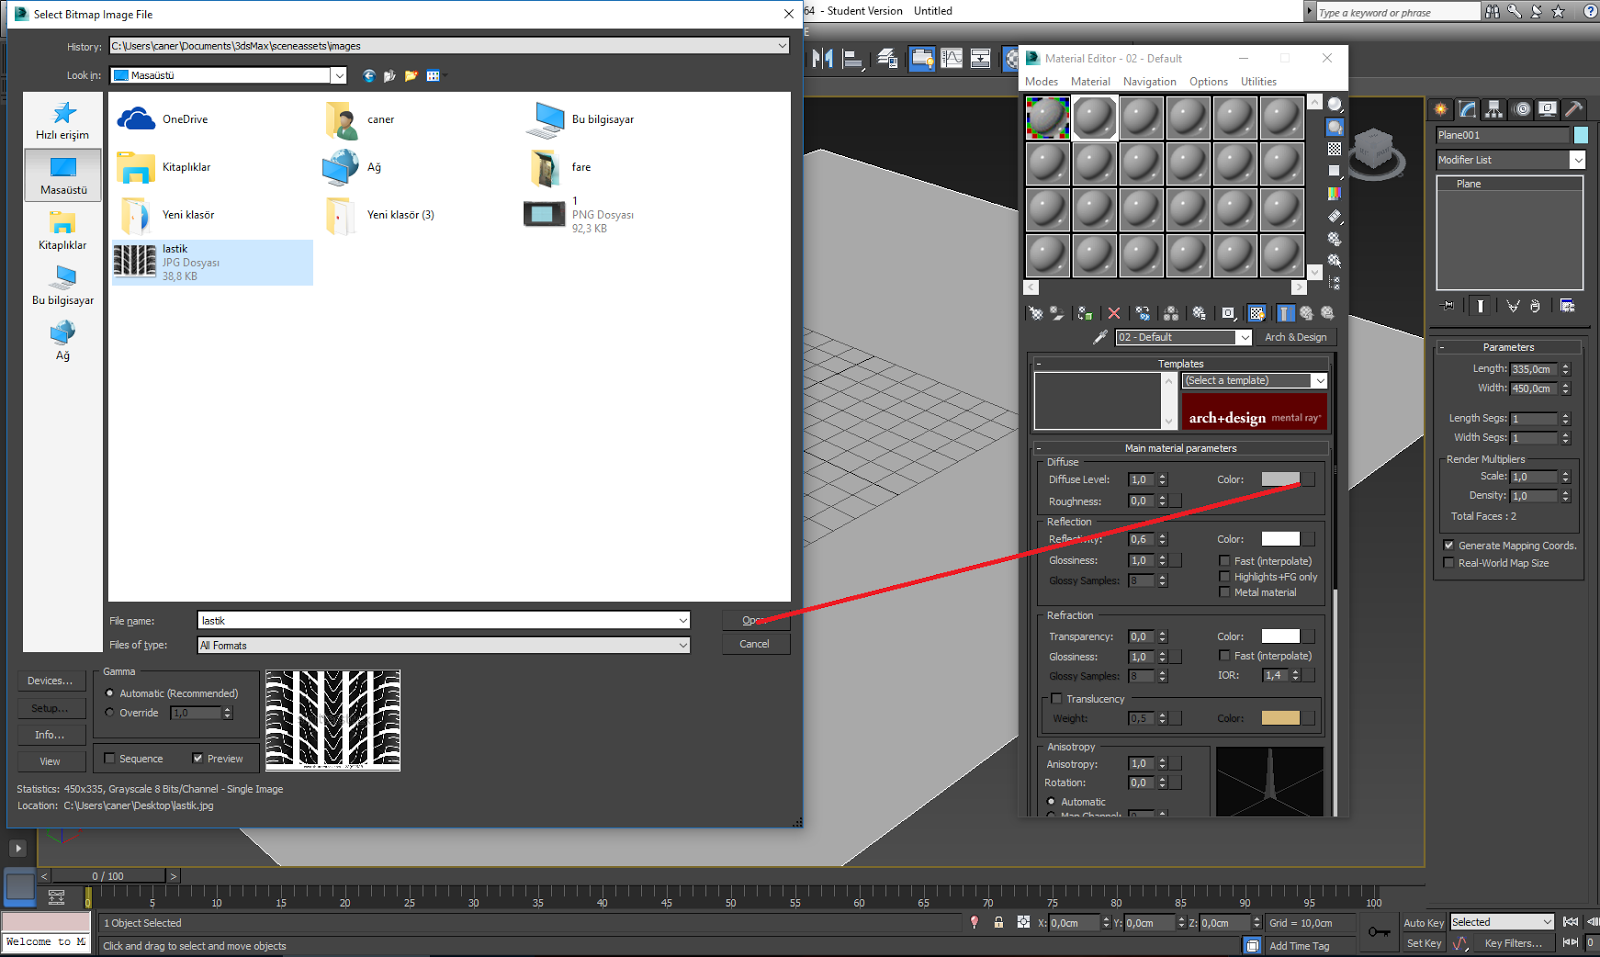Open Schematic View from main toolbar
This screenshot has width=1600, height=957.
[981, 59]
